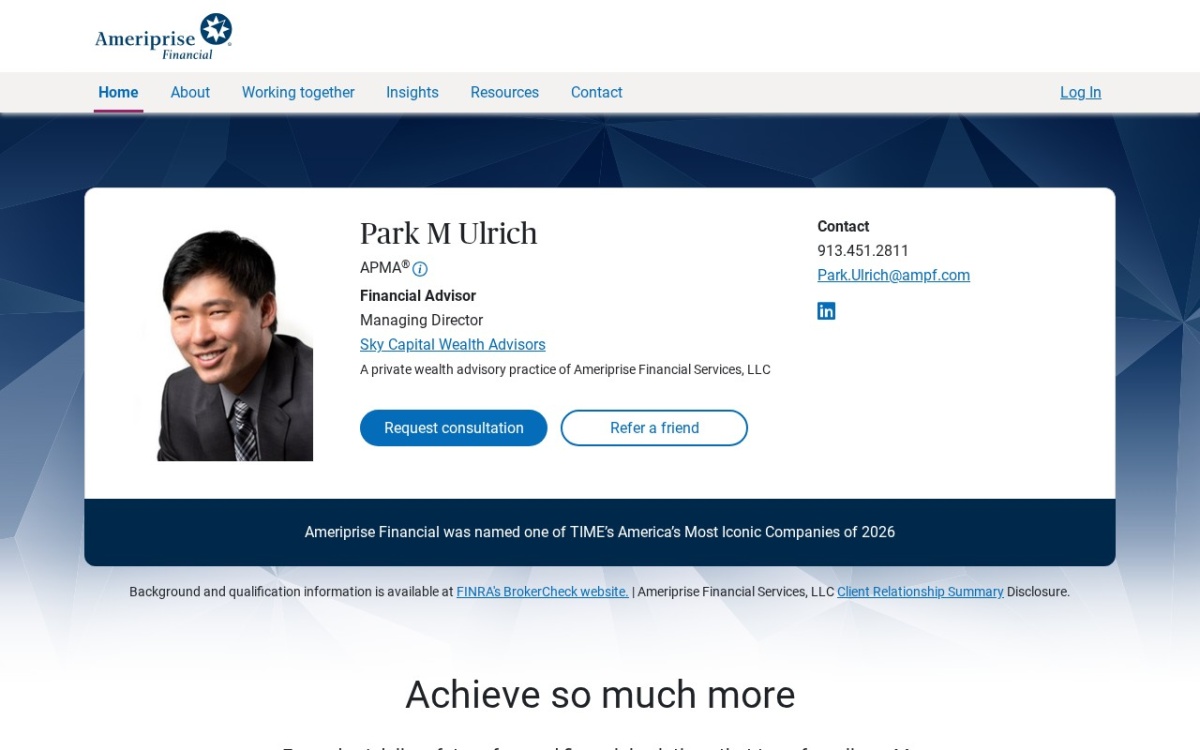The width and height of the screenshot is (1200, 750).
Task: Click phone number 913.451.2811
Action: click(x=863, y=251)
